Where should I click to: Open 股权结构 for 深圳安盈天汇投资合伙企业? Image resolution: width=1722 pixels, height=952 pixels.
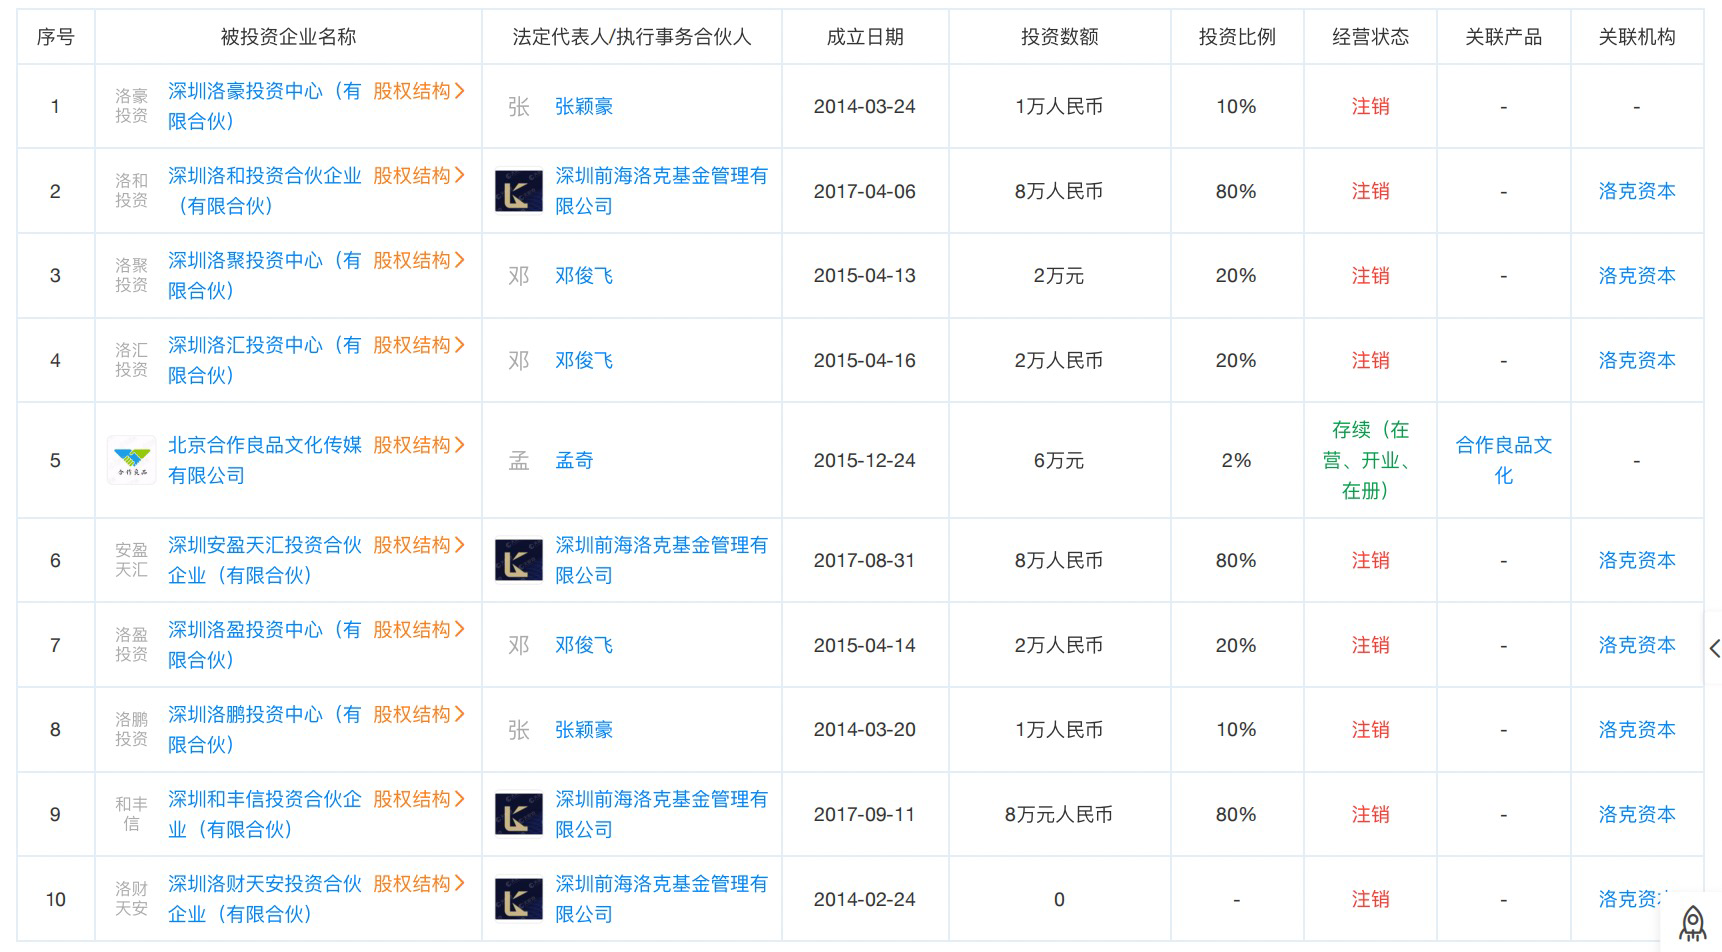coord(419,546)
